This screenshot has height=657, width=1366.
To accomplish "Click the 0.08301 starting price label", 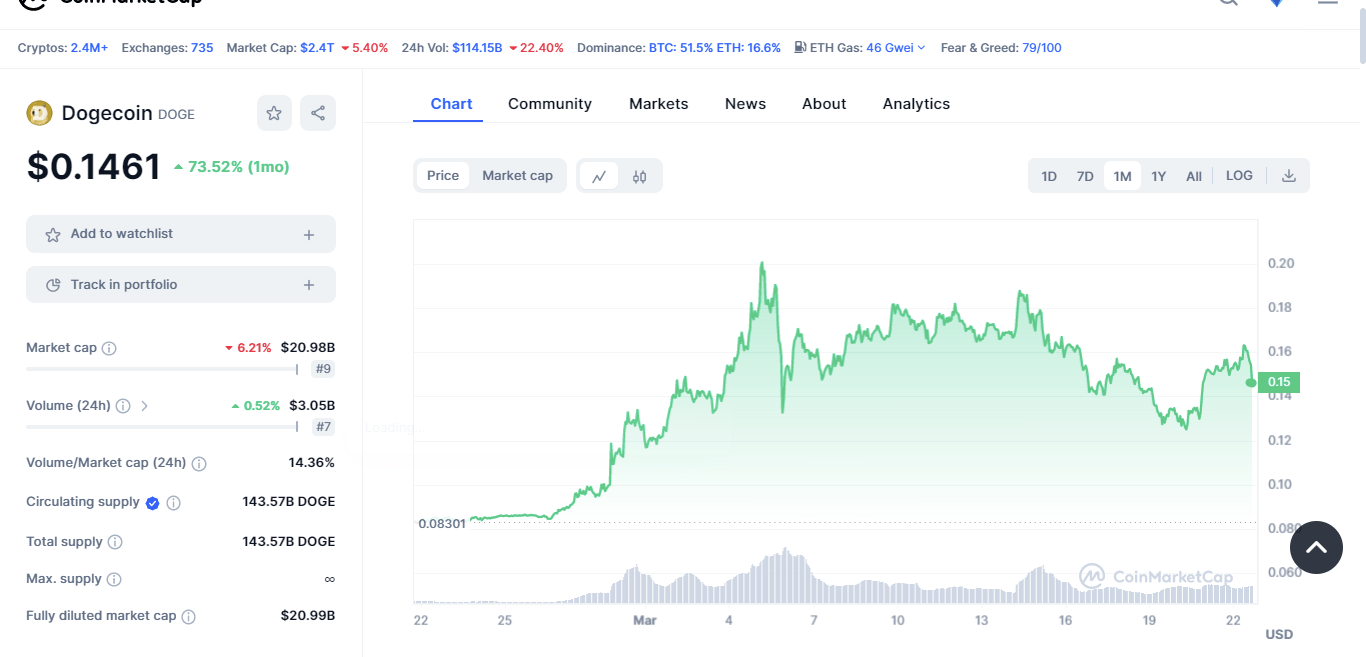I will click(x=442, y=523).
